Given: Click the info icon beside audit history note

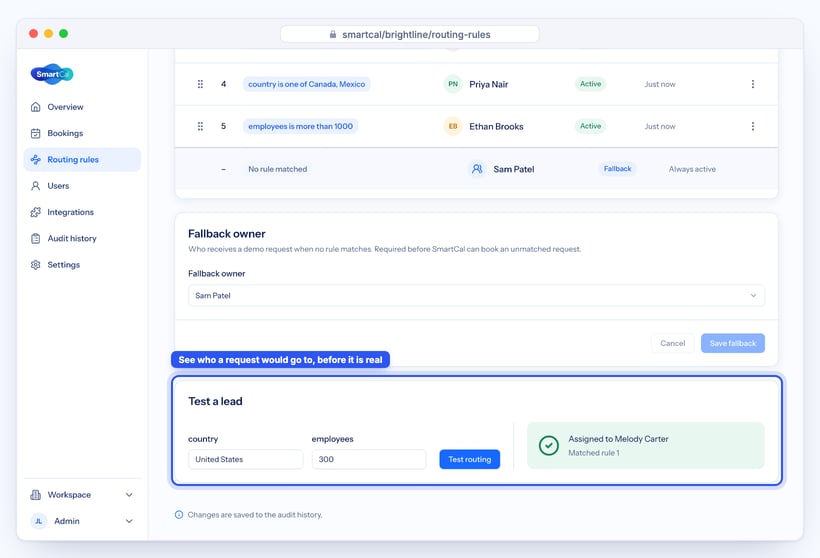Looking at the screenshot, I should coord(179,515).
